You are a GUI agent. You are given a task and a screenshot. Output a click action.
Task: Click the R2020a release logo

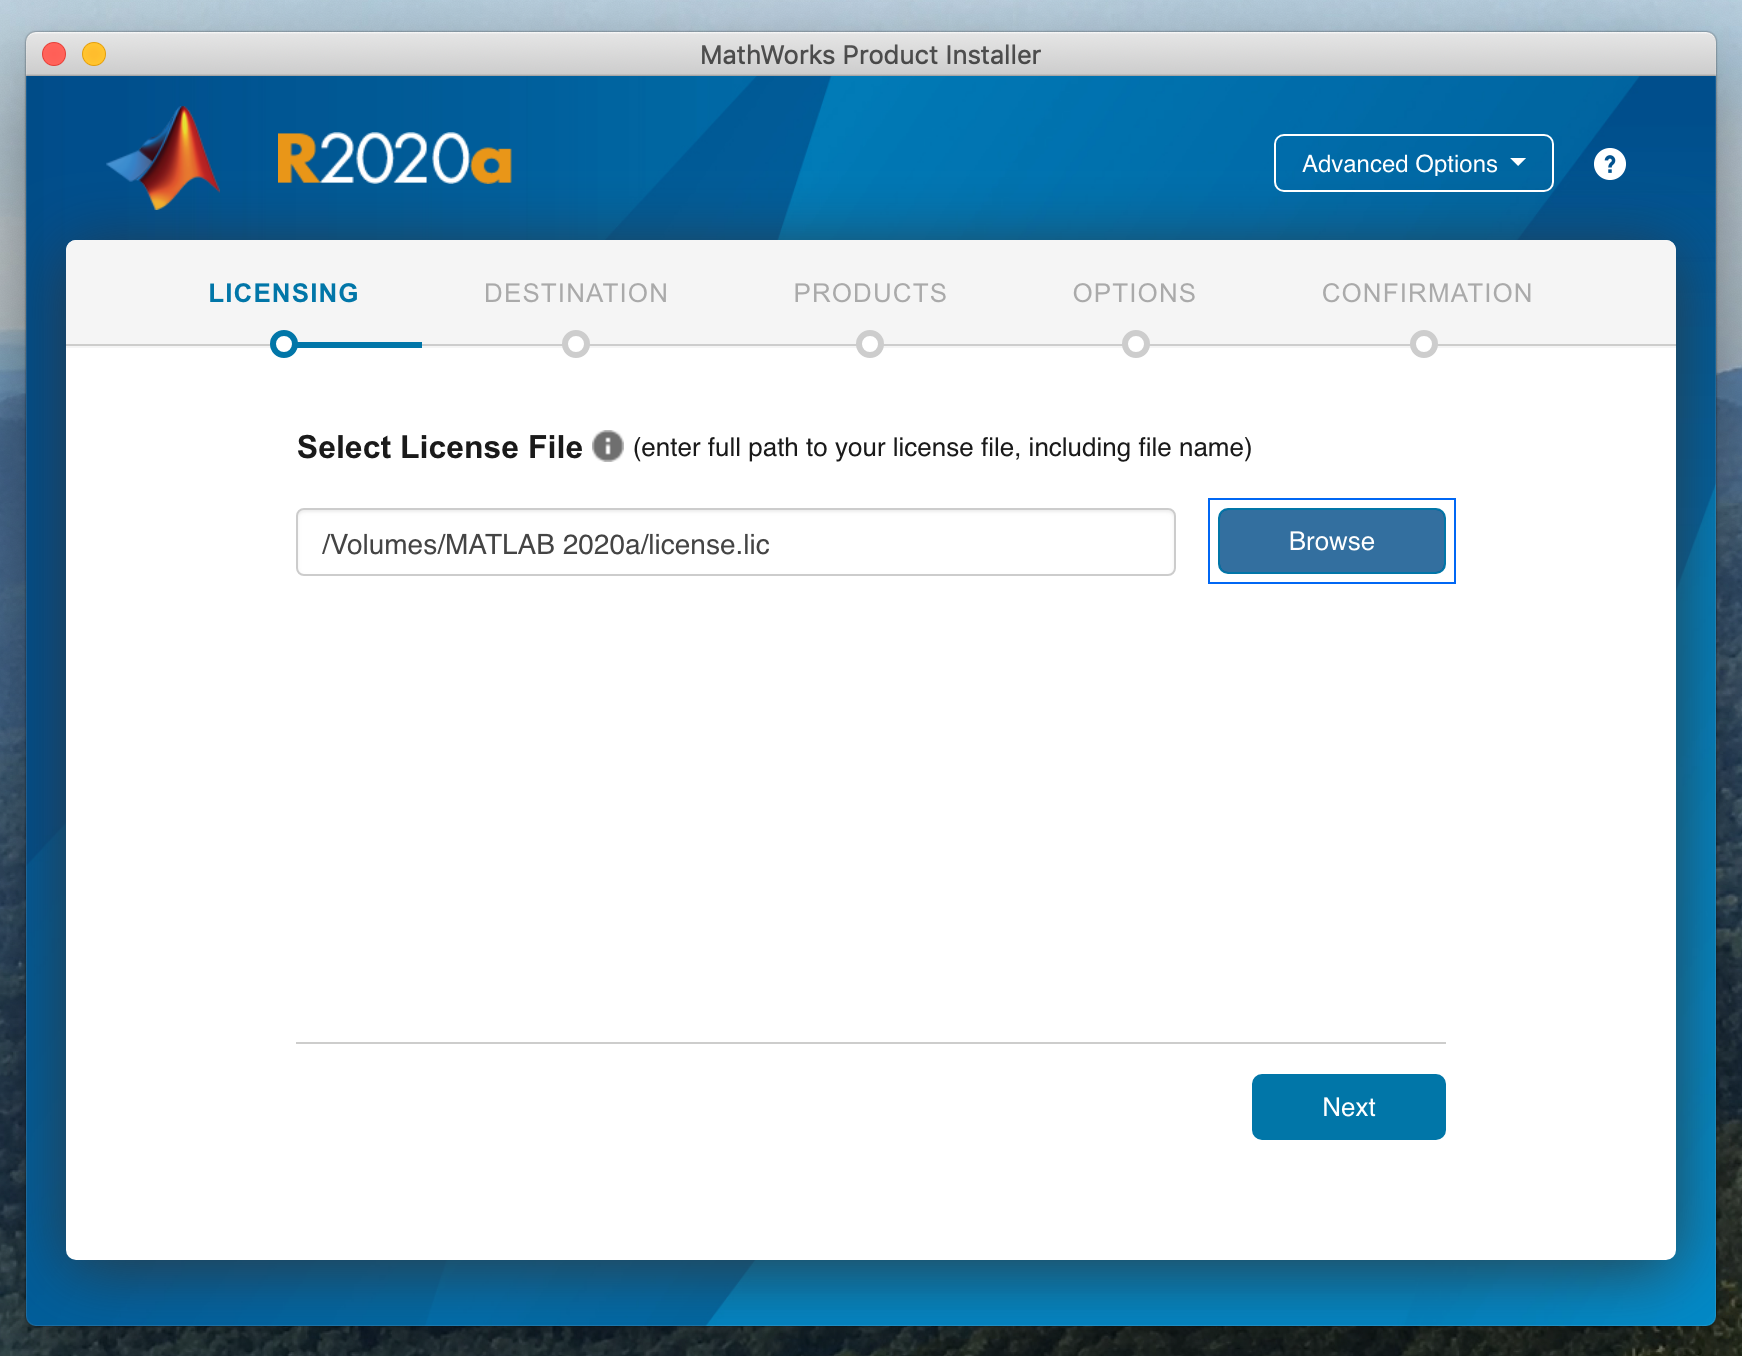tap(394, 159)
